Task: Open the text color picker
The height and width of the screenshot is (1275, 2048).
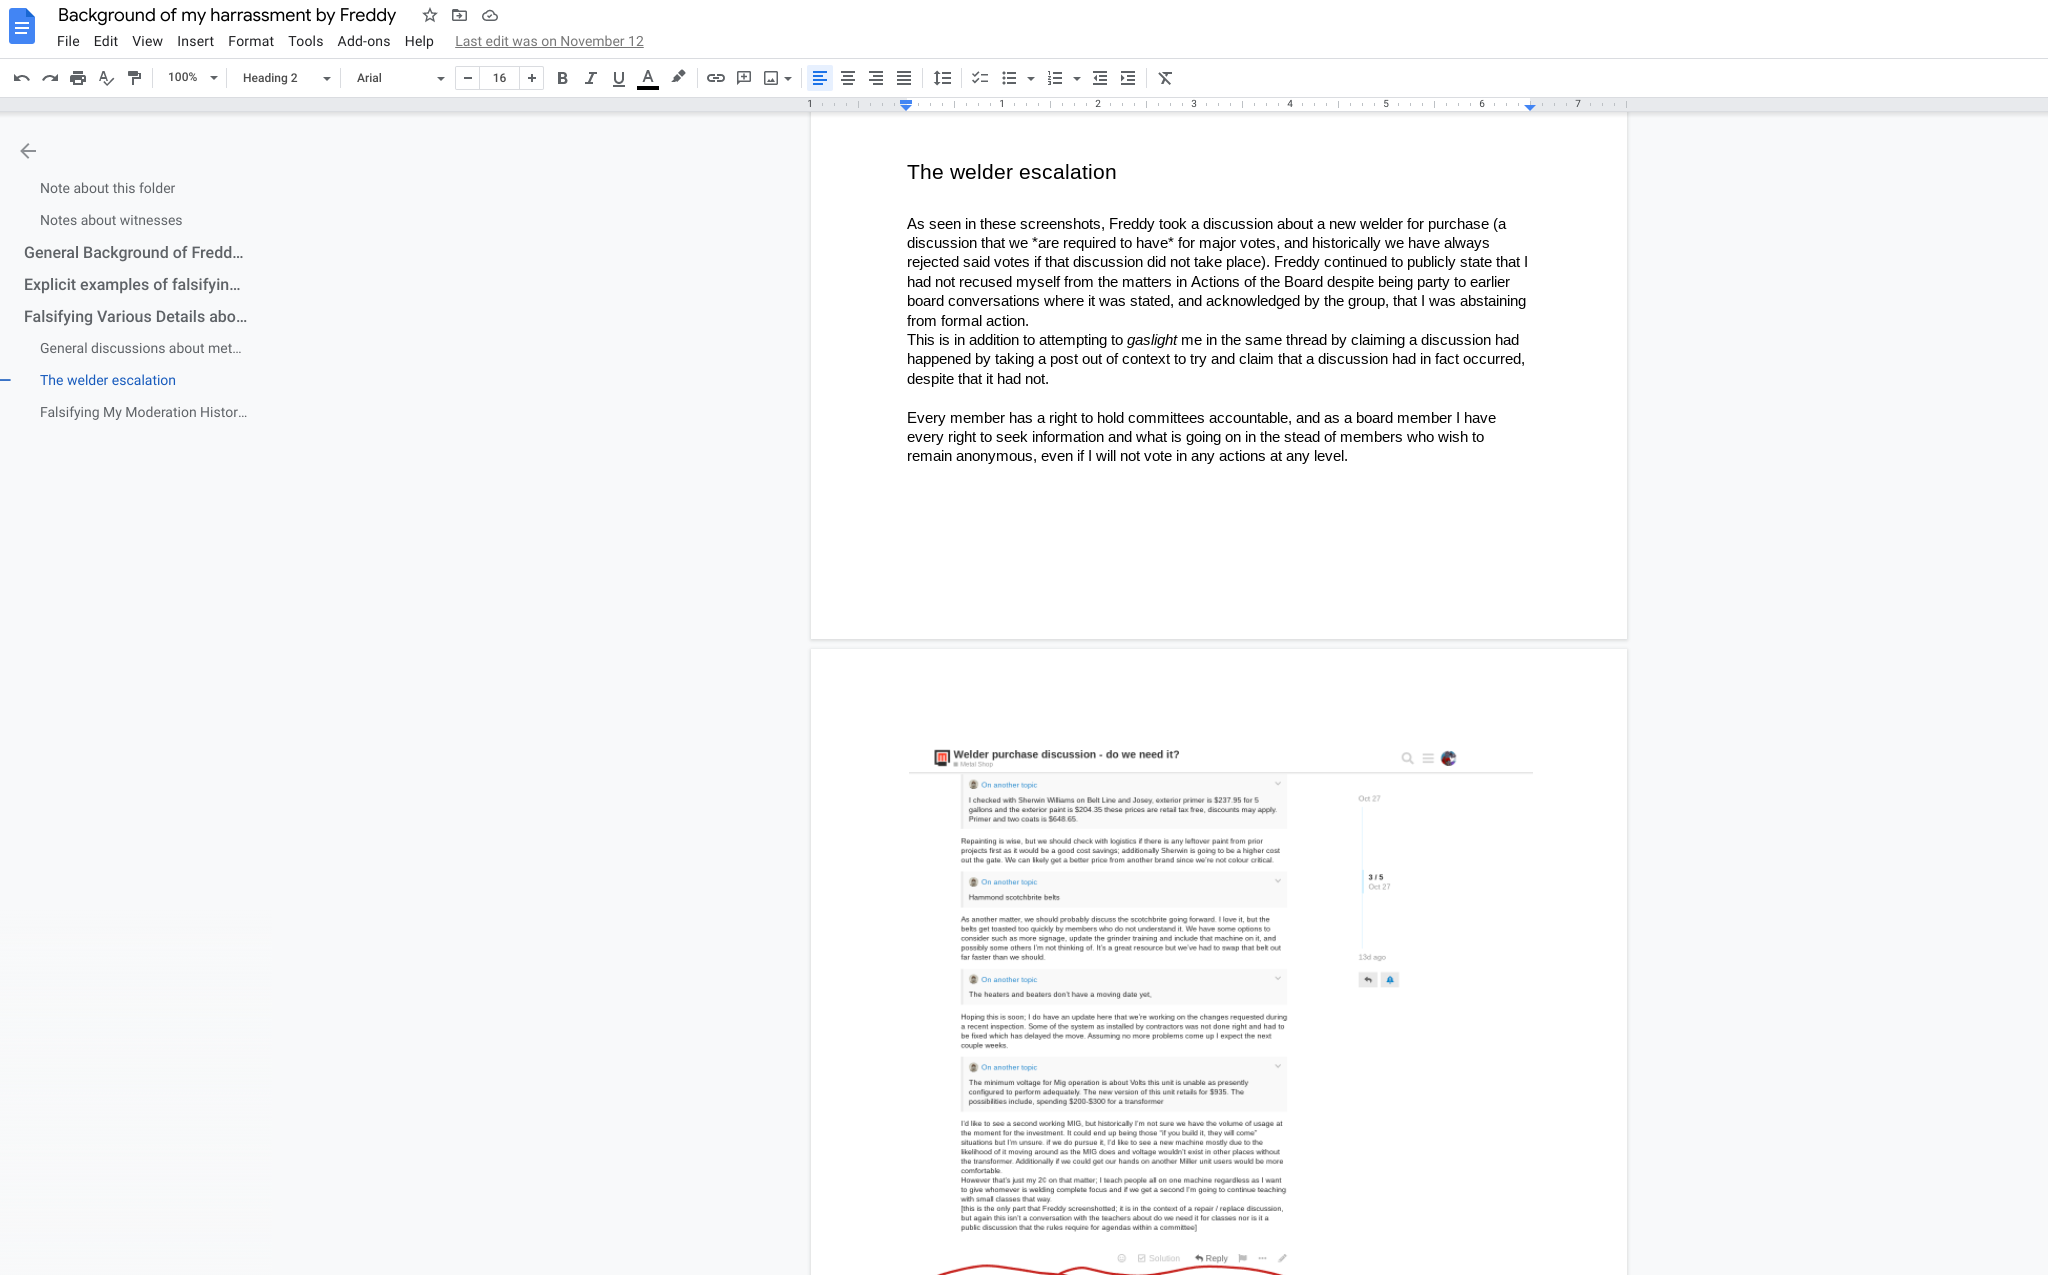Action: 648,78
